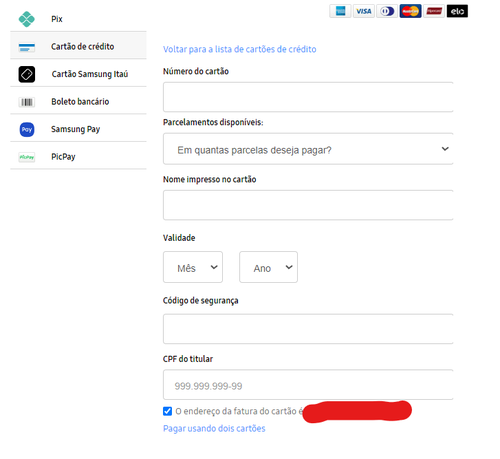Click the Elo card logo
The image size is (500, 459).
point(457,11)
